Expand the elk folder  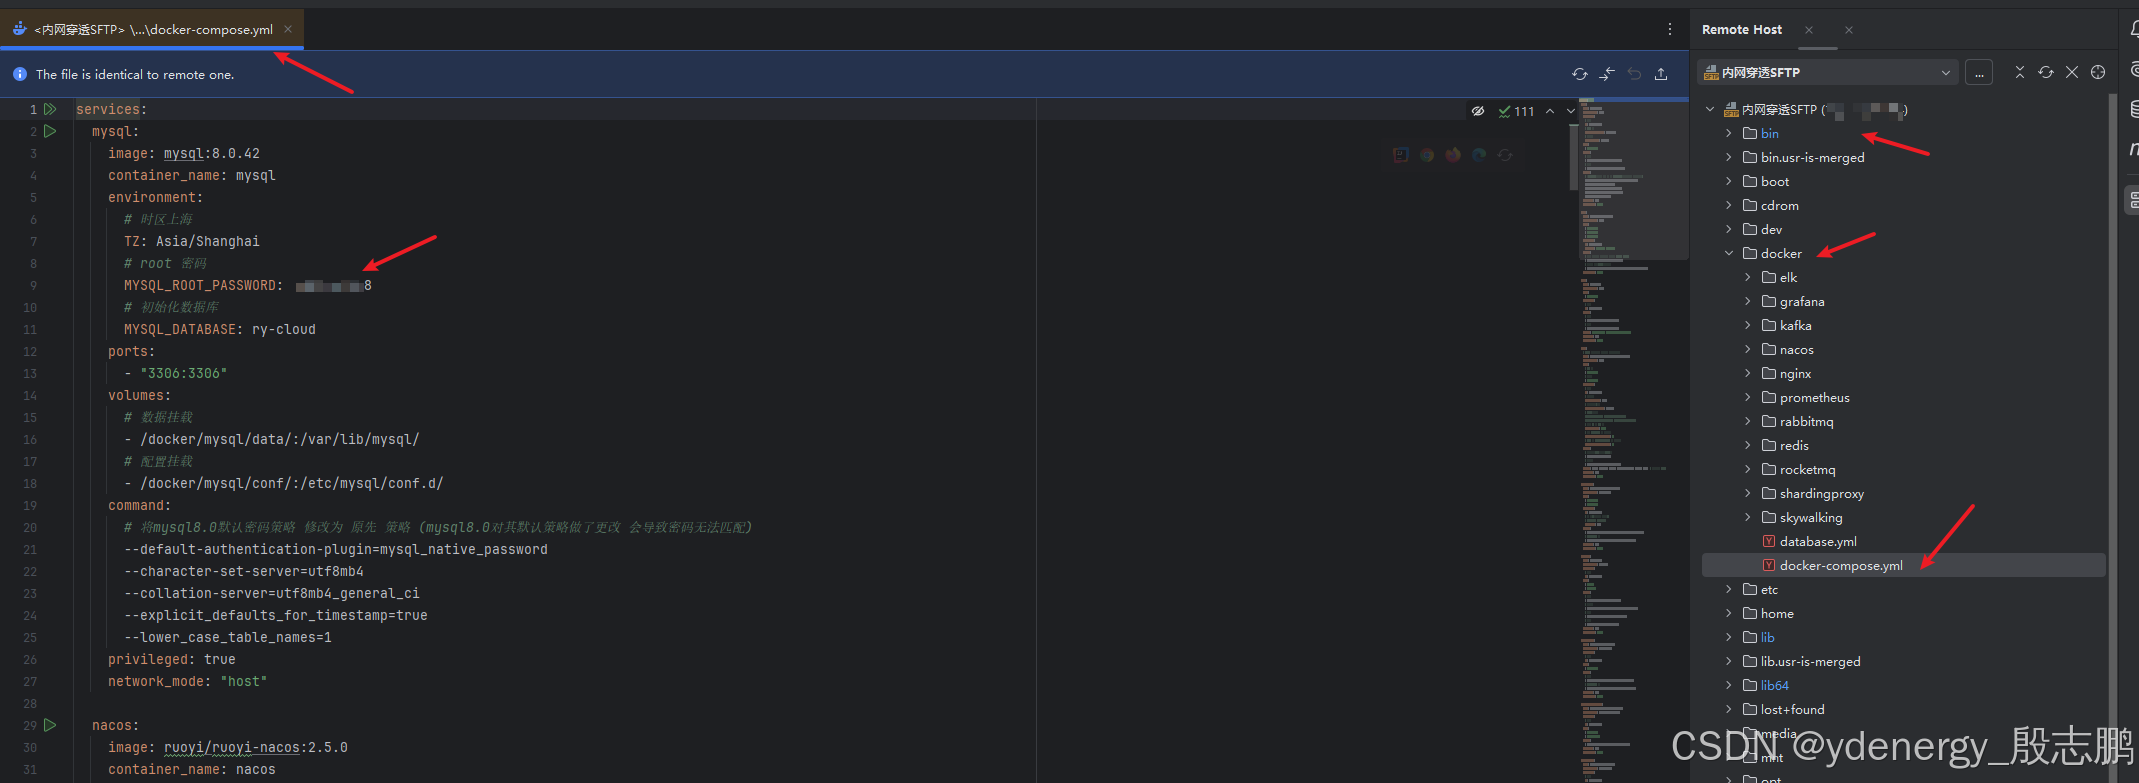1748,277
